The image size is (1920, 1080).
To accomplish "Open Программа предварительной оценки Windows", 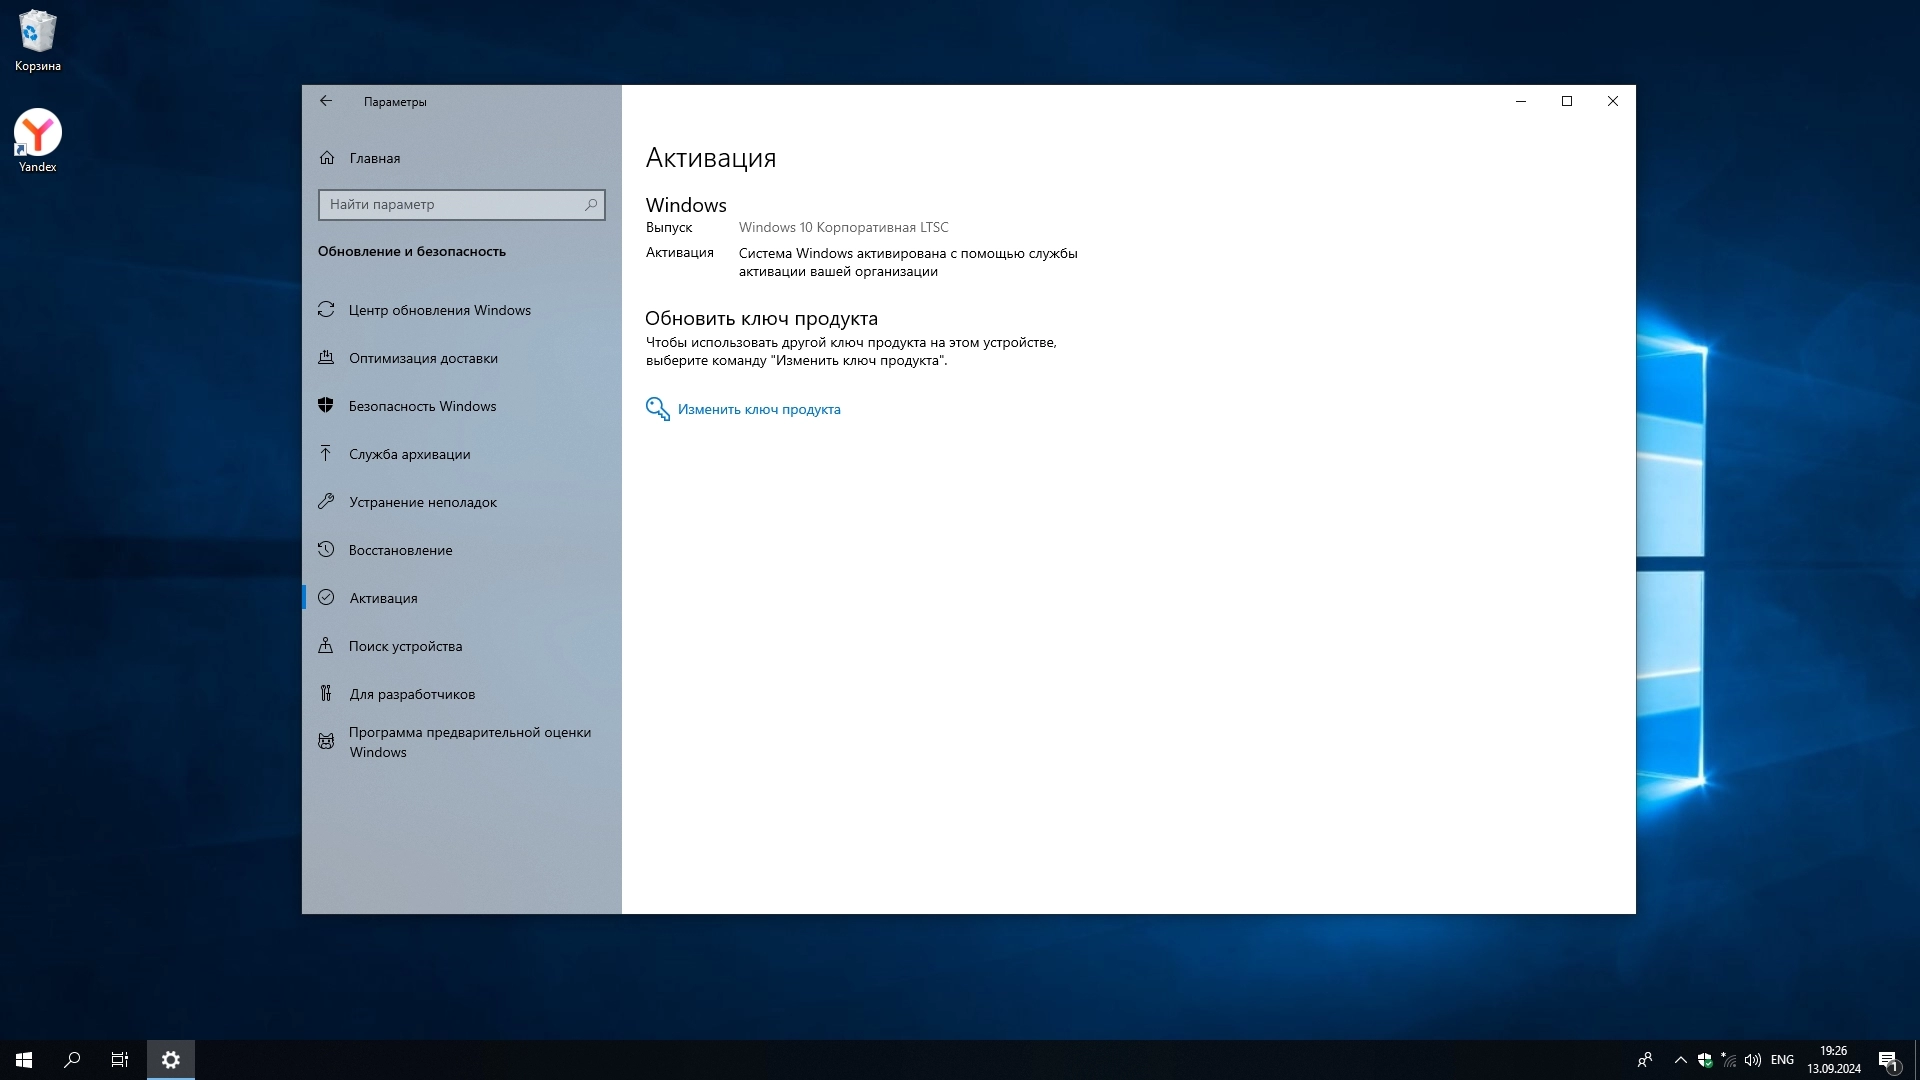I will 469,742.
